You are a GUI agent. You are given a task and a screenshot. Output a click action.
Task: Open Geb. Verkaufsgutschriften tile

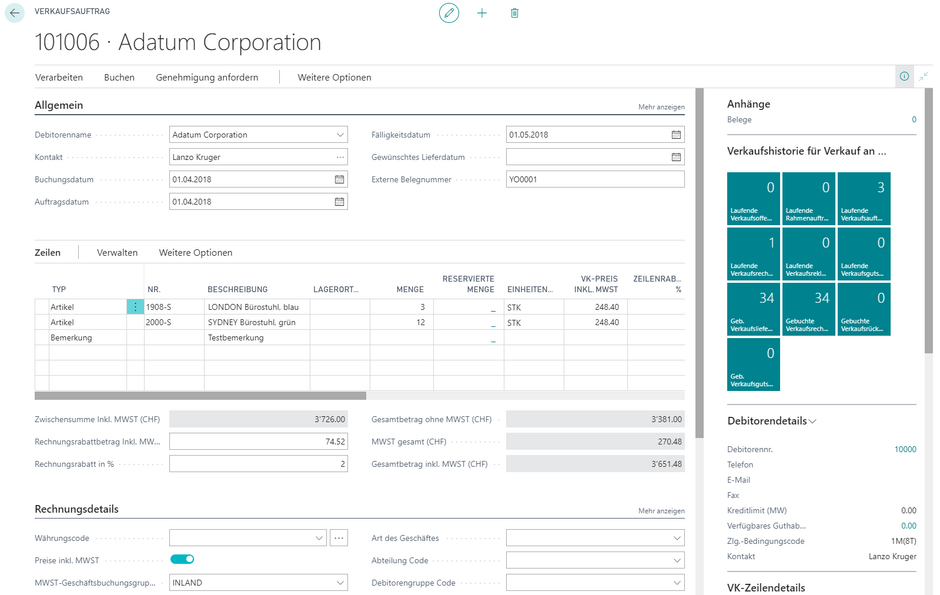coord(754,364)
